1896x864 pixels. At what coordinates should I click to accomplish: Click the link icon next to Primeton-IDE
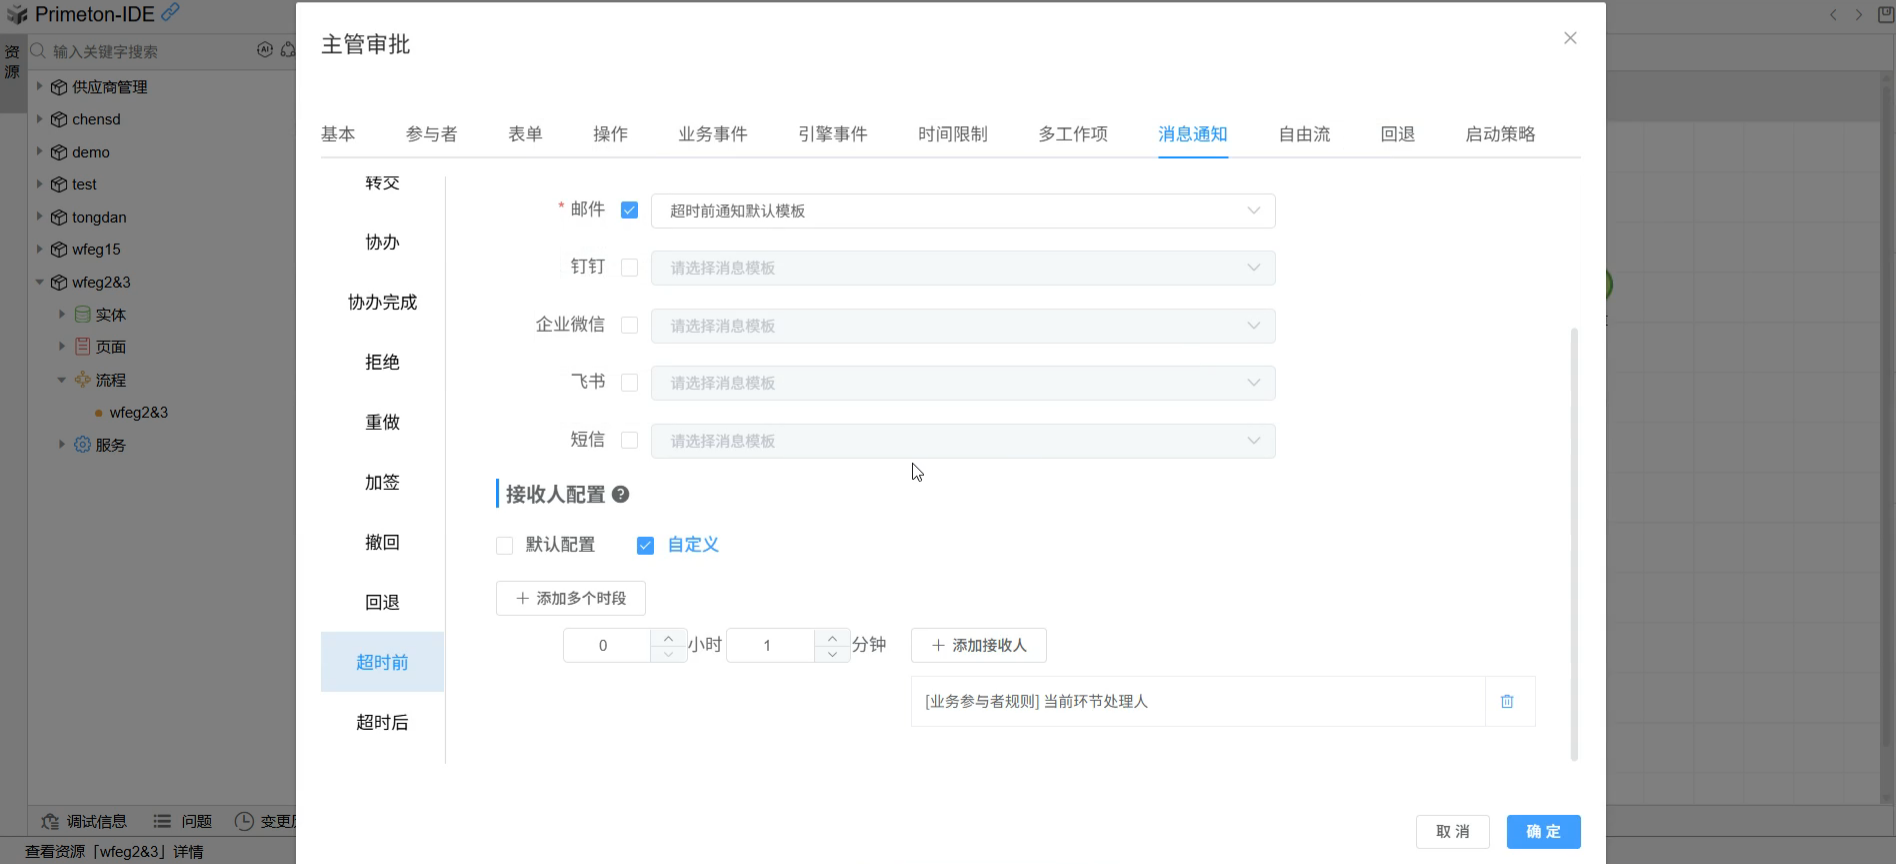(x=171, y=12)
